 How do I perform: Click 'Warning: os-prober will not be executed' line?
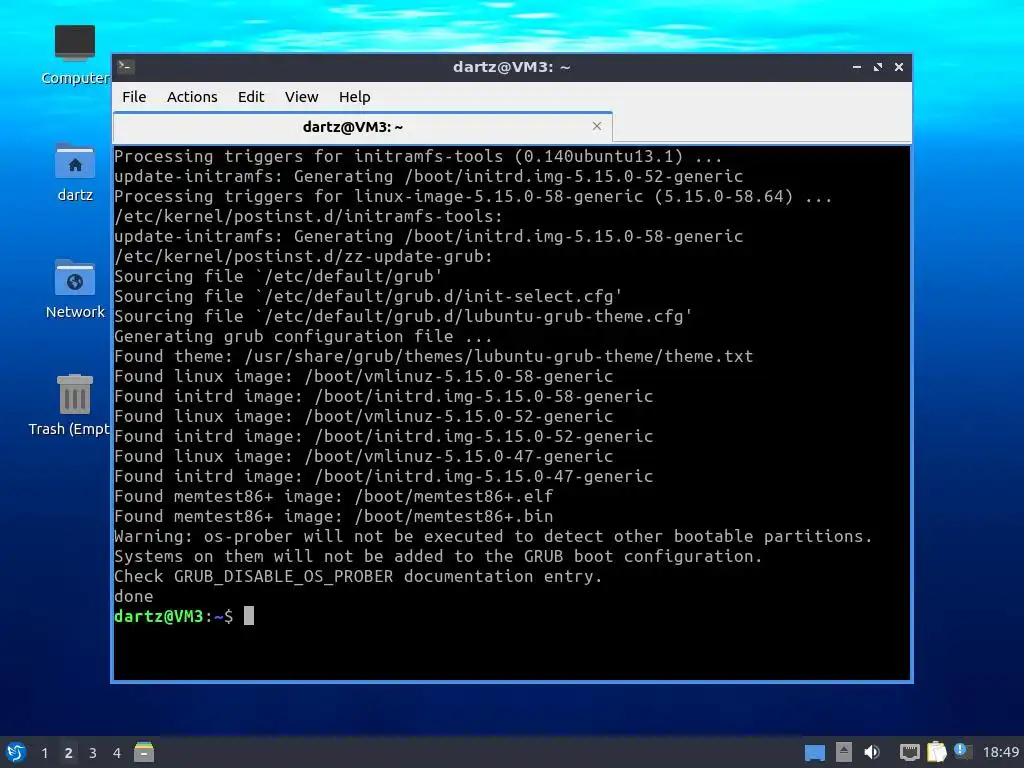(x=493, y=536)
